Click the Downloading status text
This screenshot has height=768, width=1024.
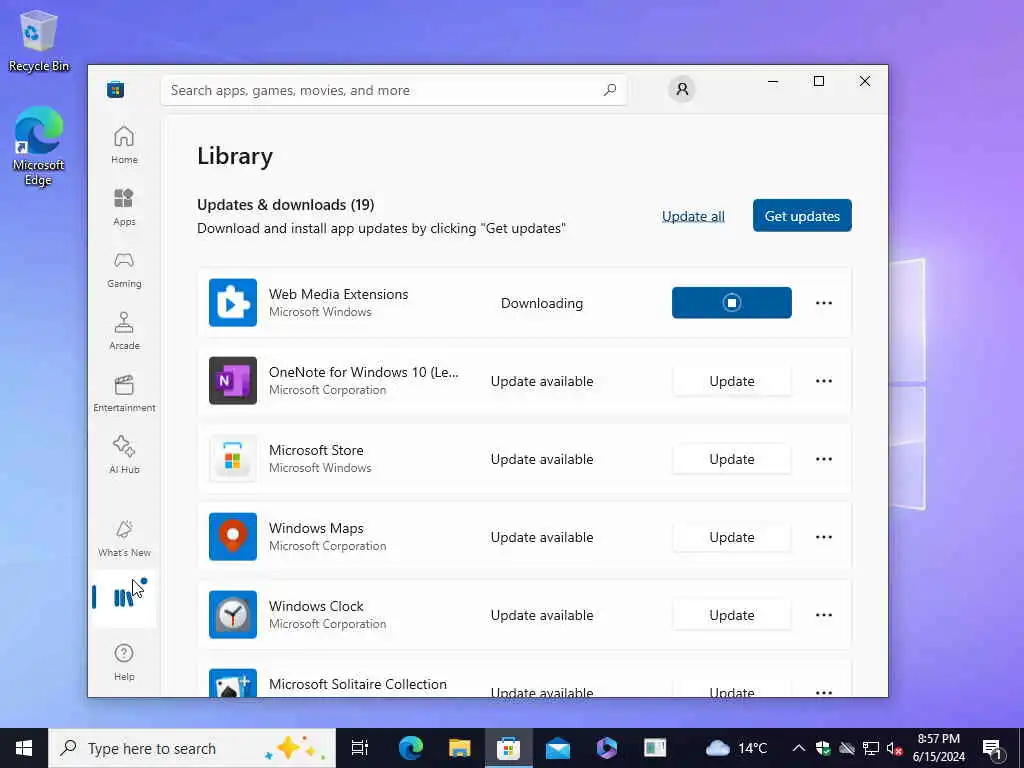tap(541, 303)
